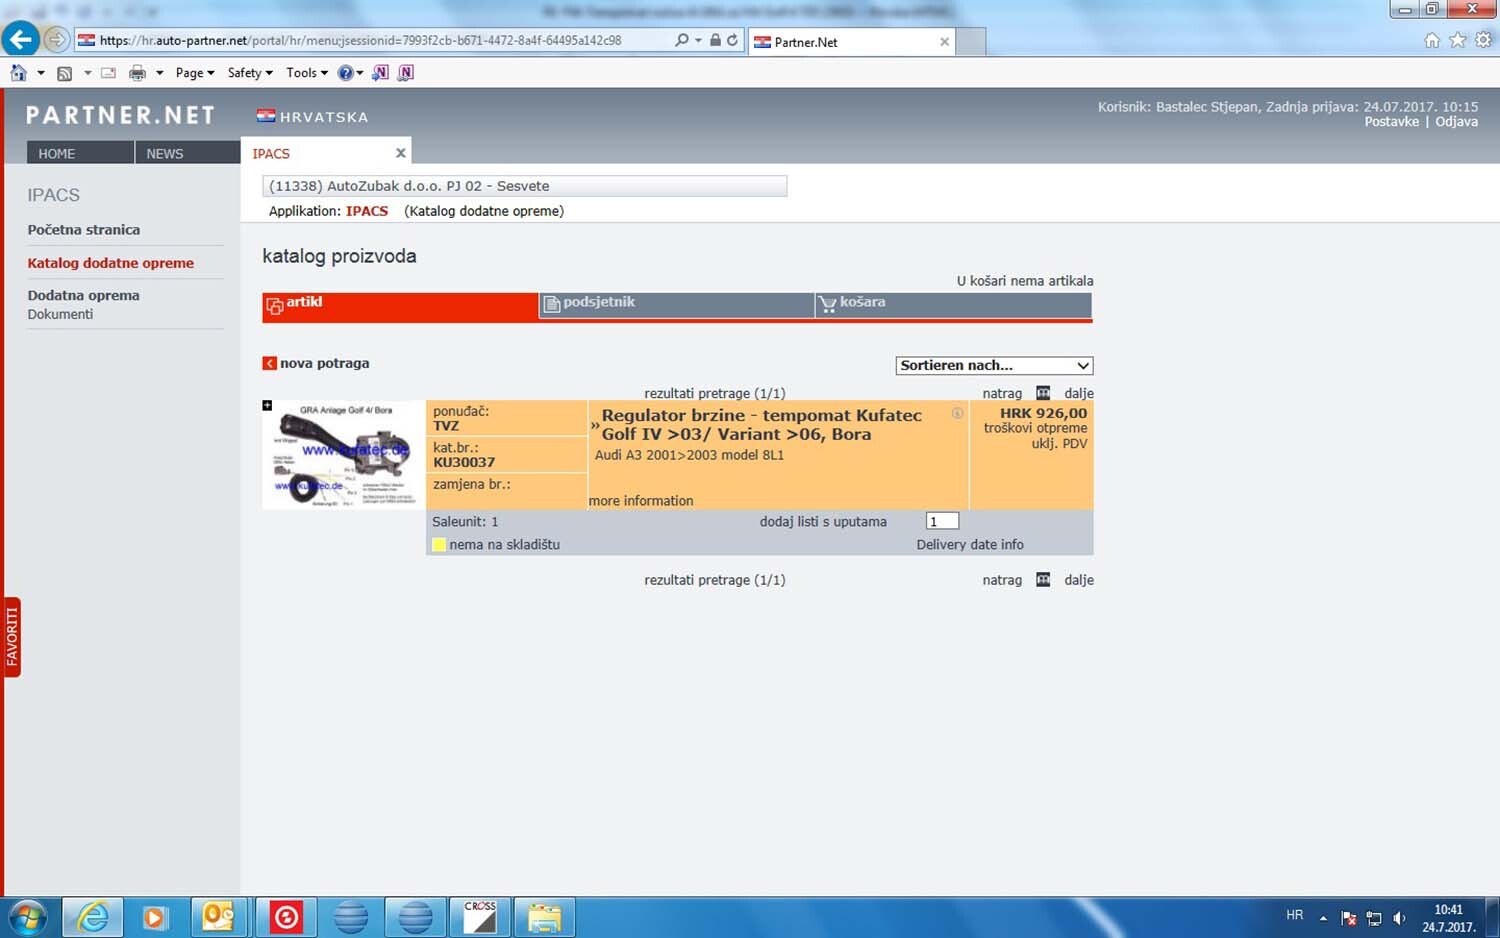Open the security lock icon in address bar

click(x=715, y=40)
